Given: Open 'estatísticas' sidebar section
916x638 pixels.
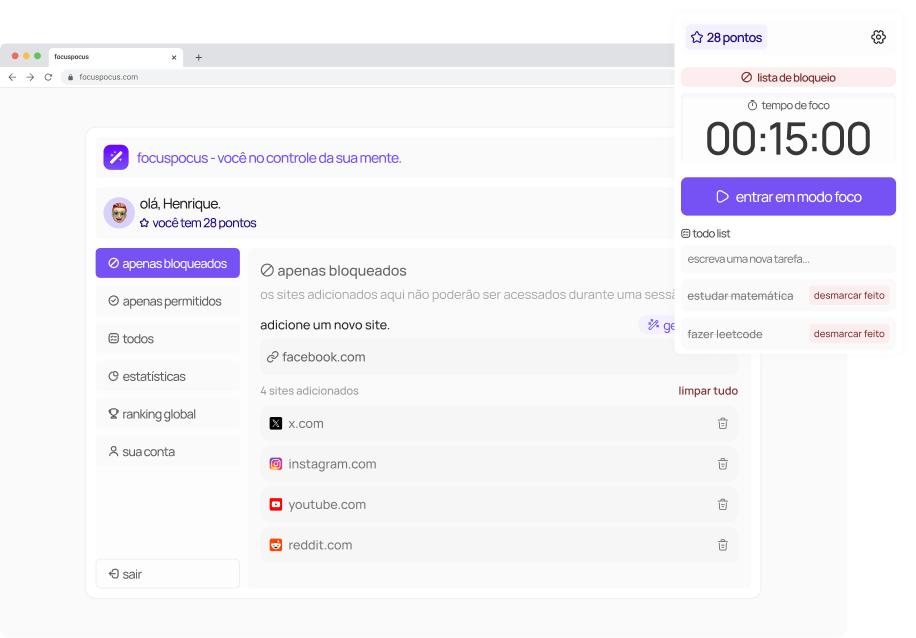Looking at the screenshot, I should tap(167, 377).
